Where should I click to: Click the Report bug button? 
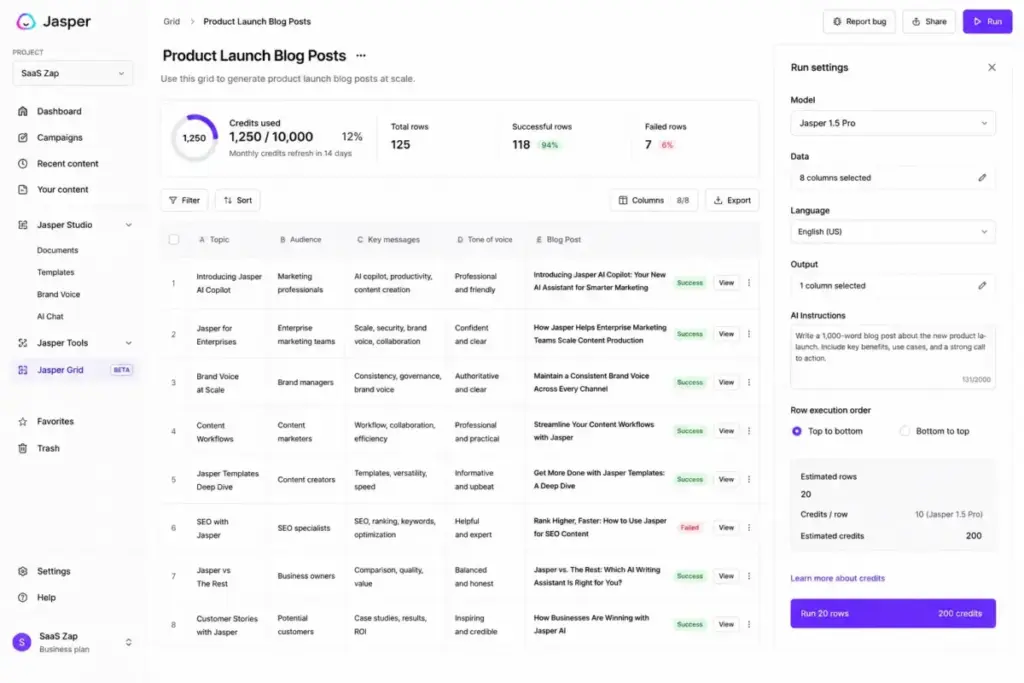click(x=859, y=22)
